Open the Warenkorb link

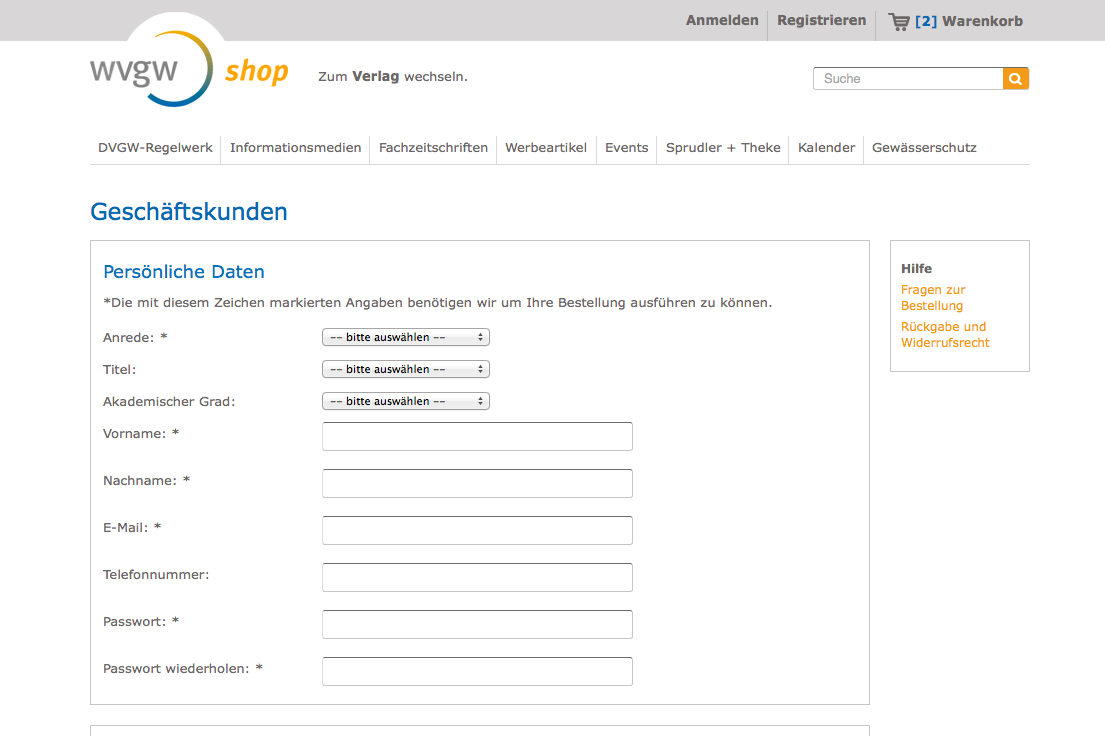(x=982, y=21)
